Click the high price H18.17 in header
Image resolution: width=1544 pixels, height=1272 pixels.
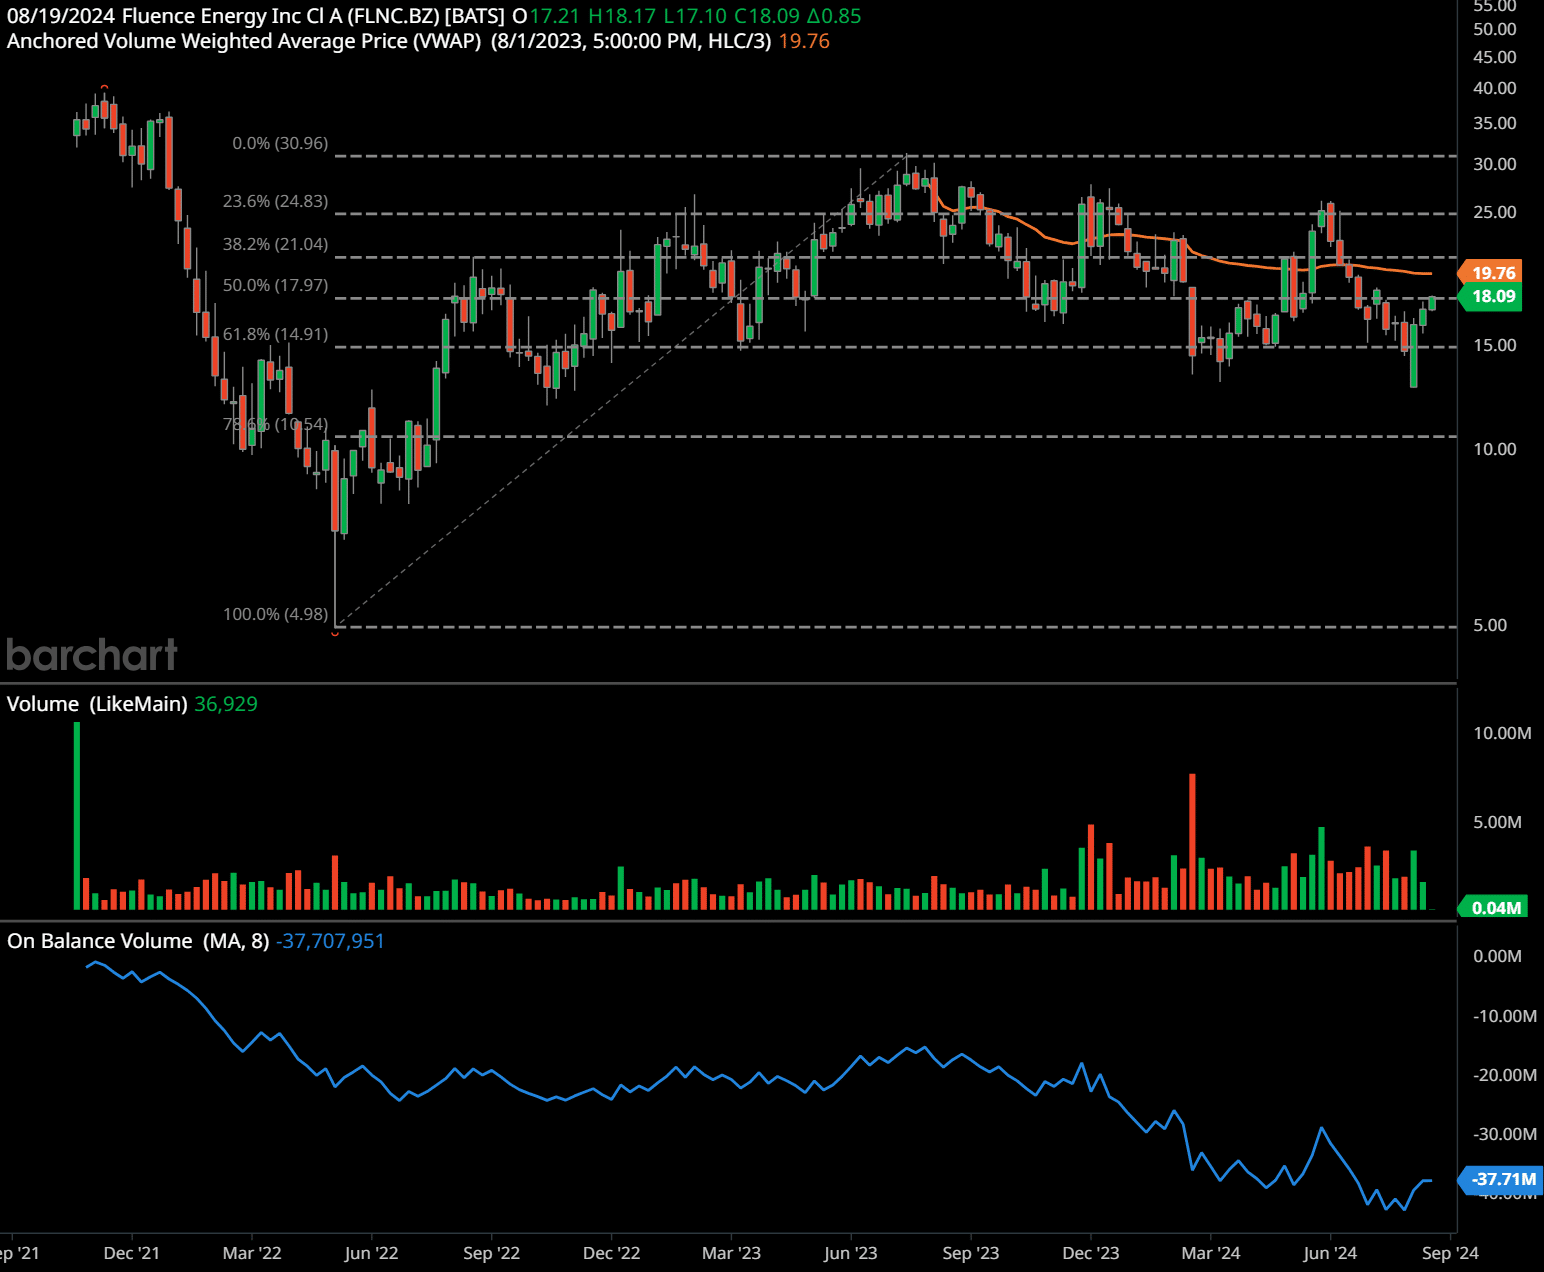click(622, 16)
